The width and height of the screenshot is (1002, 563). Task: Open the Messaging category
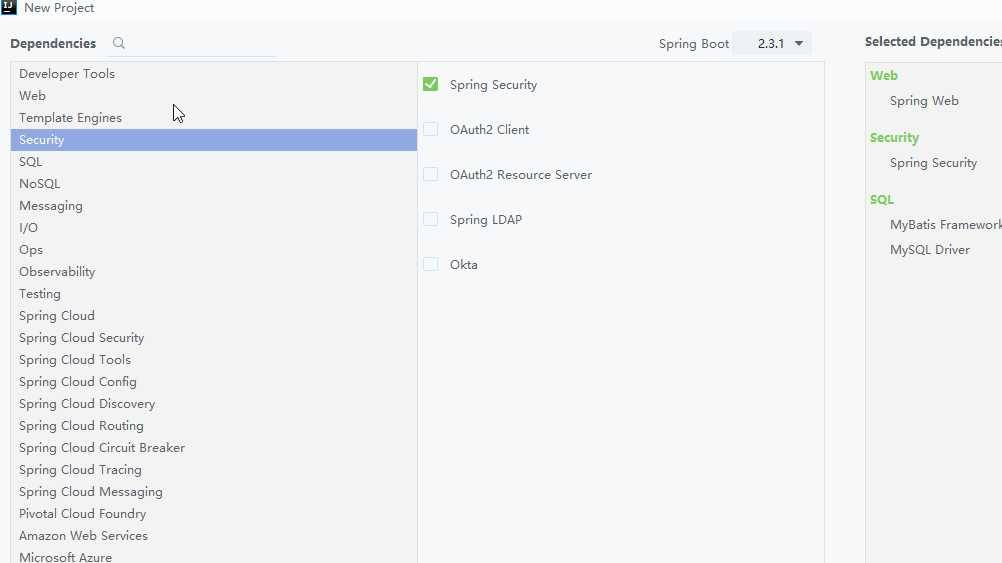click(51, 206)
